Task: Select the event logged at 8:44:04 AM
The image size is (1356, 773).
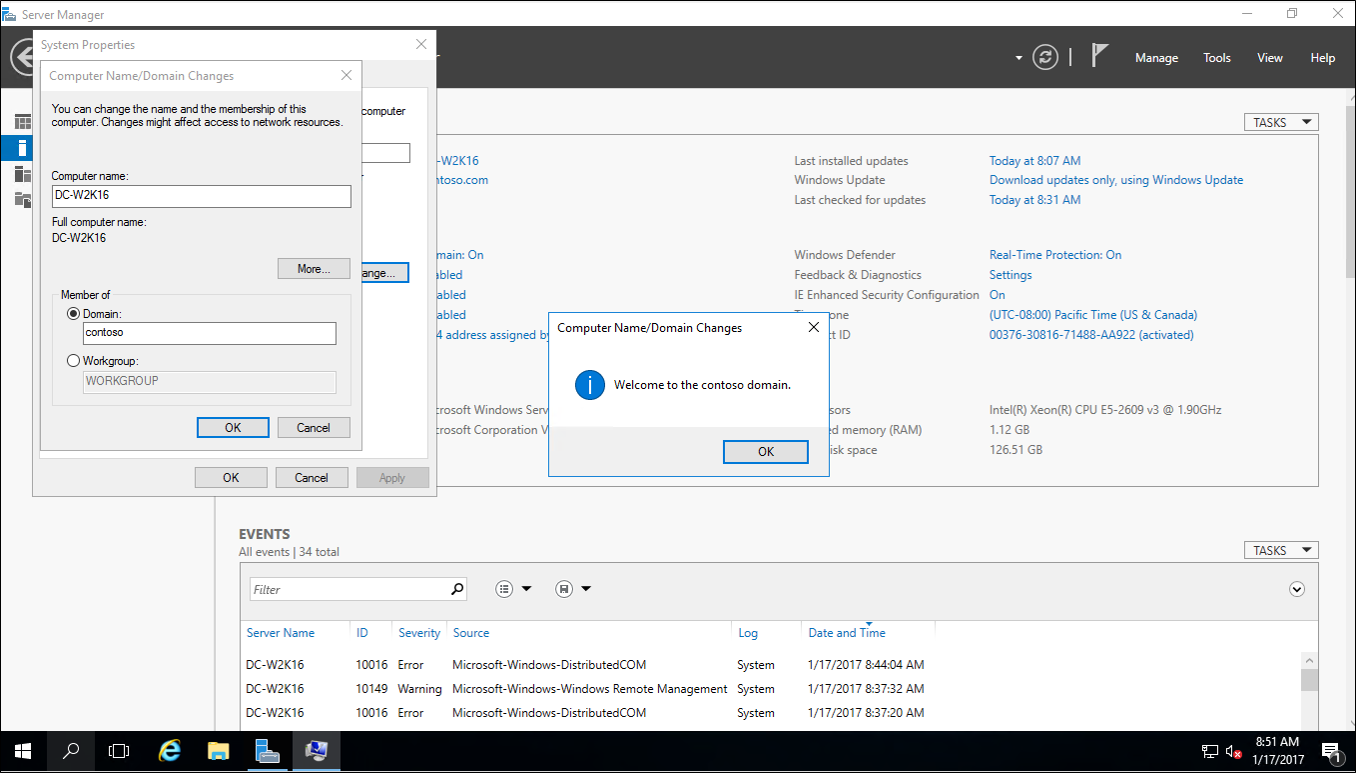Action: [770, 665]
